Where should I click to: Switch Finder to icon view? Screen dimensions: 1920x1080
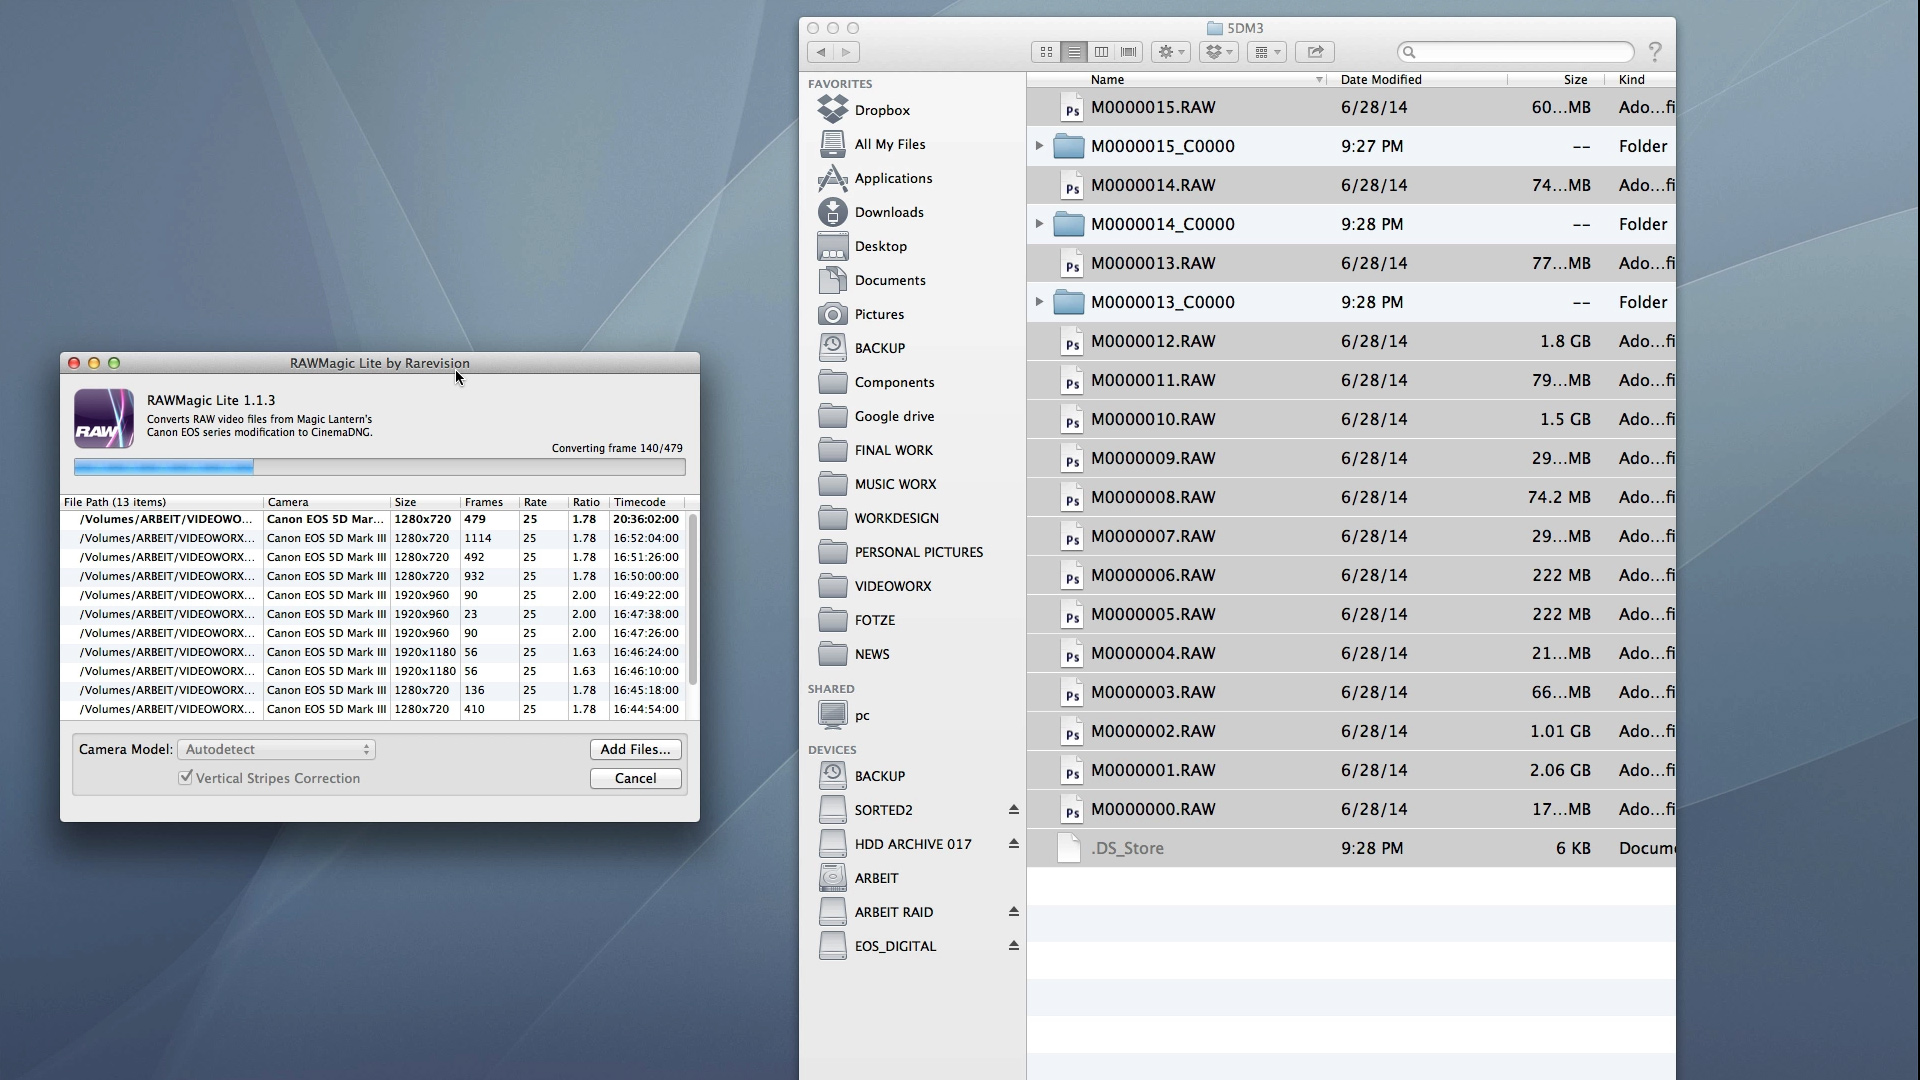click(x=1046, y=52)
